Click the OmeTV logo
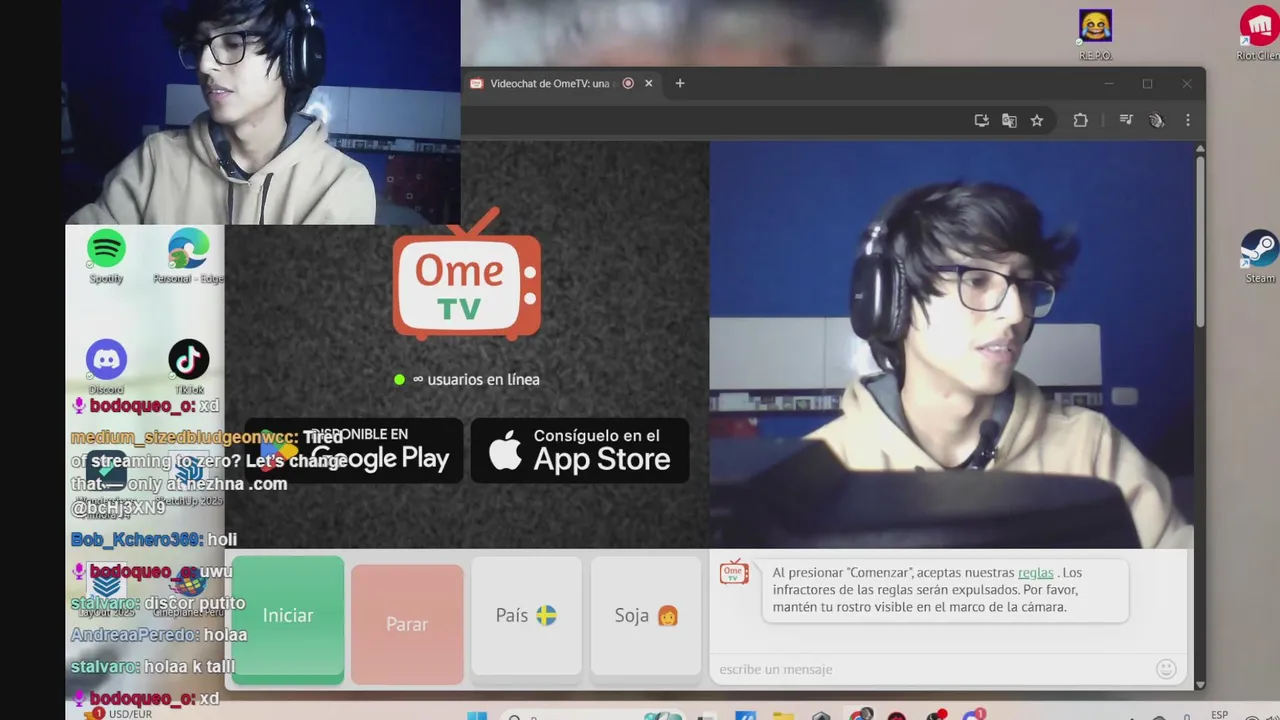This screenshot has height=720, width=1280. (467, 275)
